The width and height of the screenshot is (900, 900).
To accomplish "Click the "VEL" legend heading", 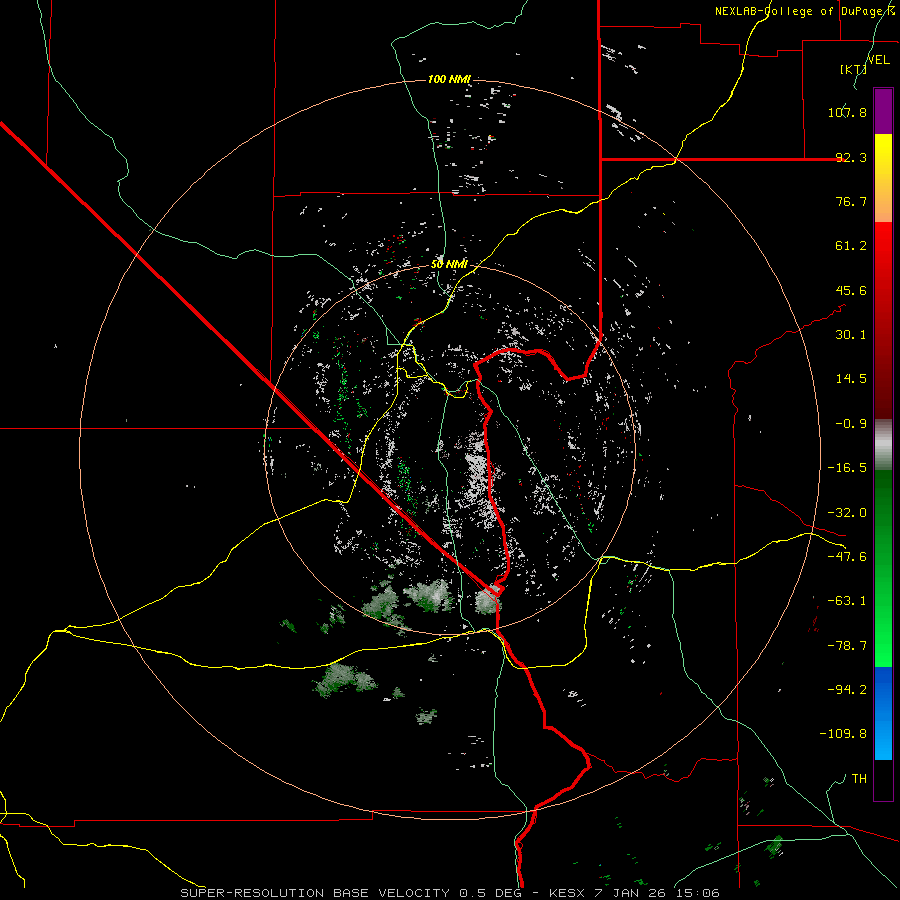I will click(878, 60).
